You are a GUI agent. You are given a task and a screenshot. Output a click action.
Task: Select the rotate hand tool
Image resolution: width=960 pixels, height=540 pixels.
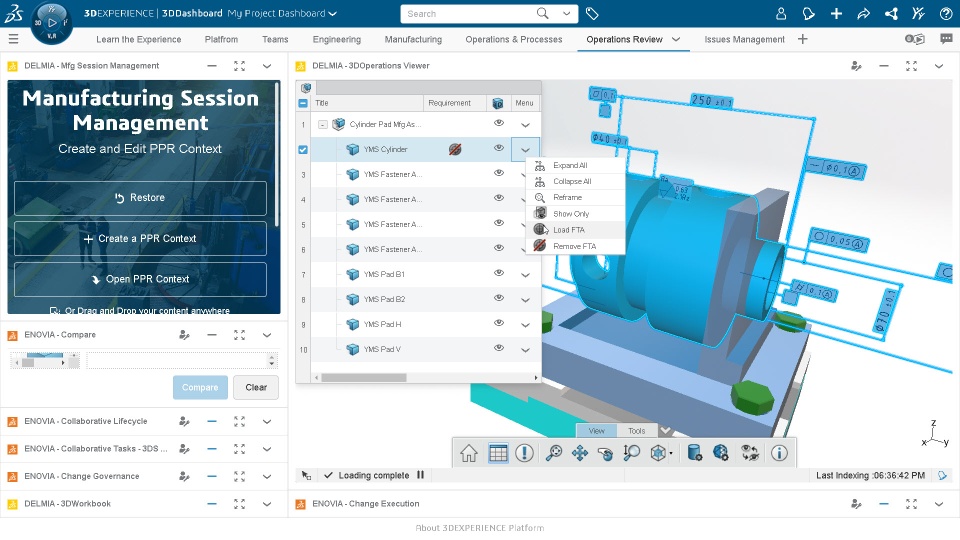(x=605, y=453)
